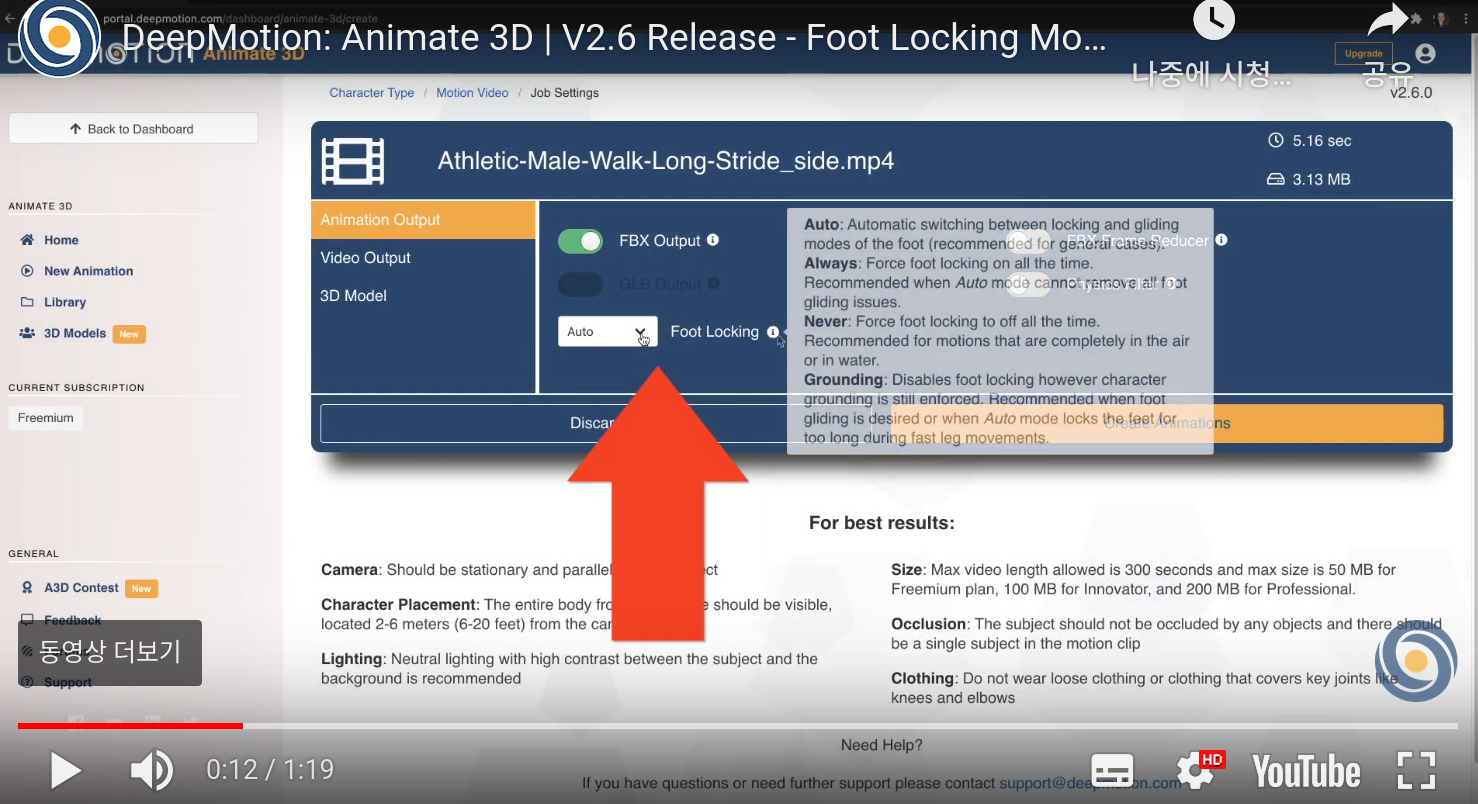
Task: Click the '5.16 sec' duration text
Action: (x=1321, y=141)
